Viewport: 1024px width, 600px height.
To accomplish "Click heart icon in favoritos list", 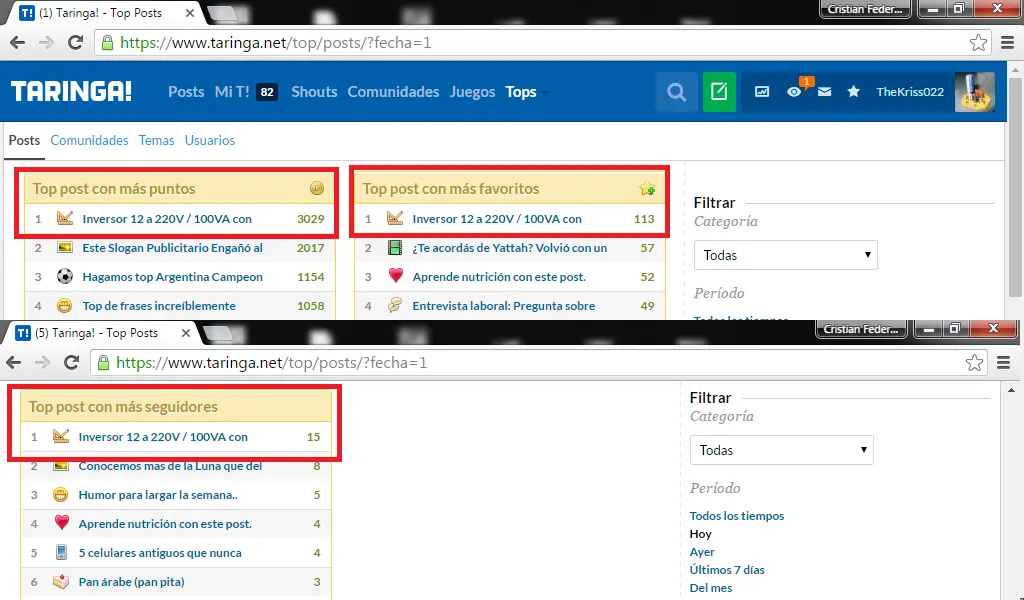I will pos(395,277).
